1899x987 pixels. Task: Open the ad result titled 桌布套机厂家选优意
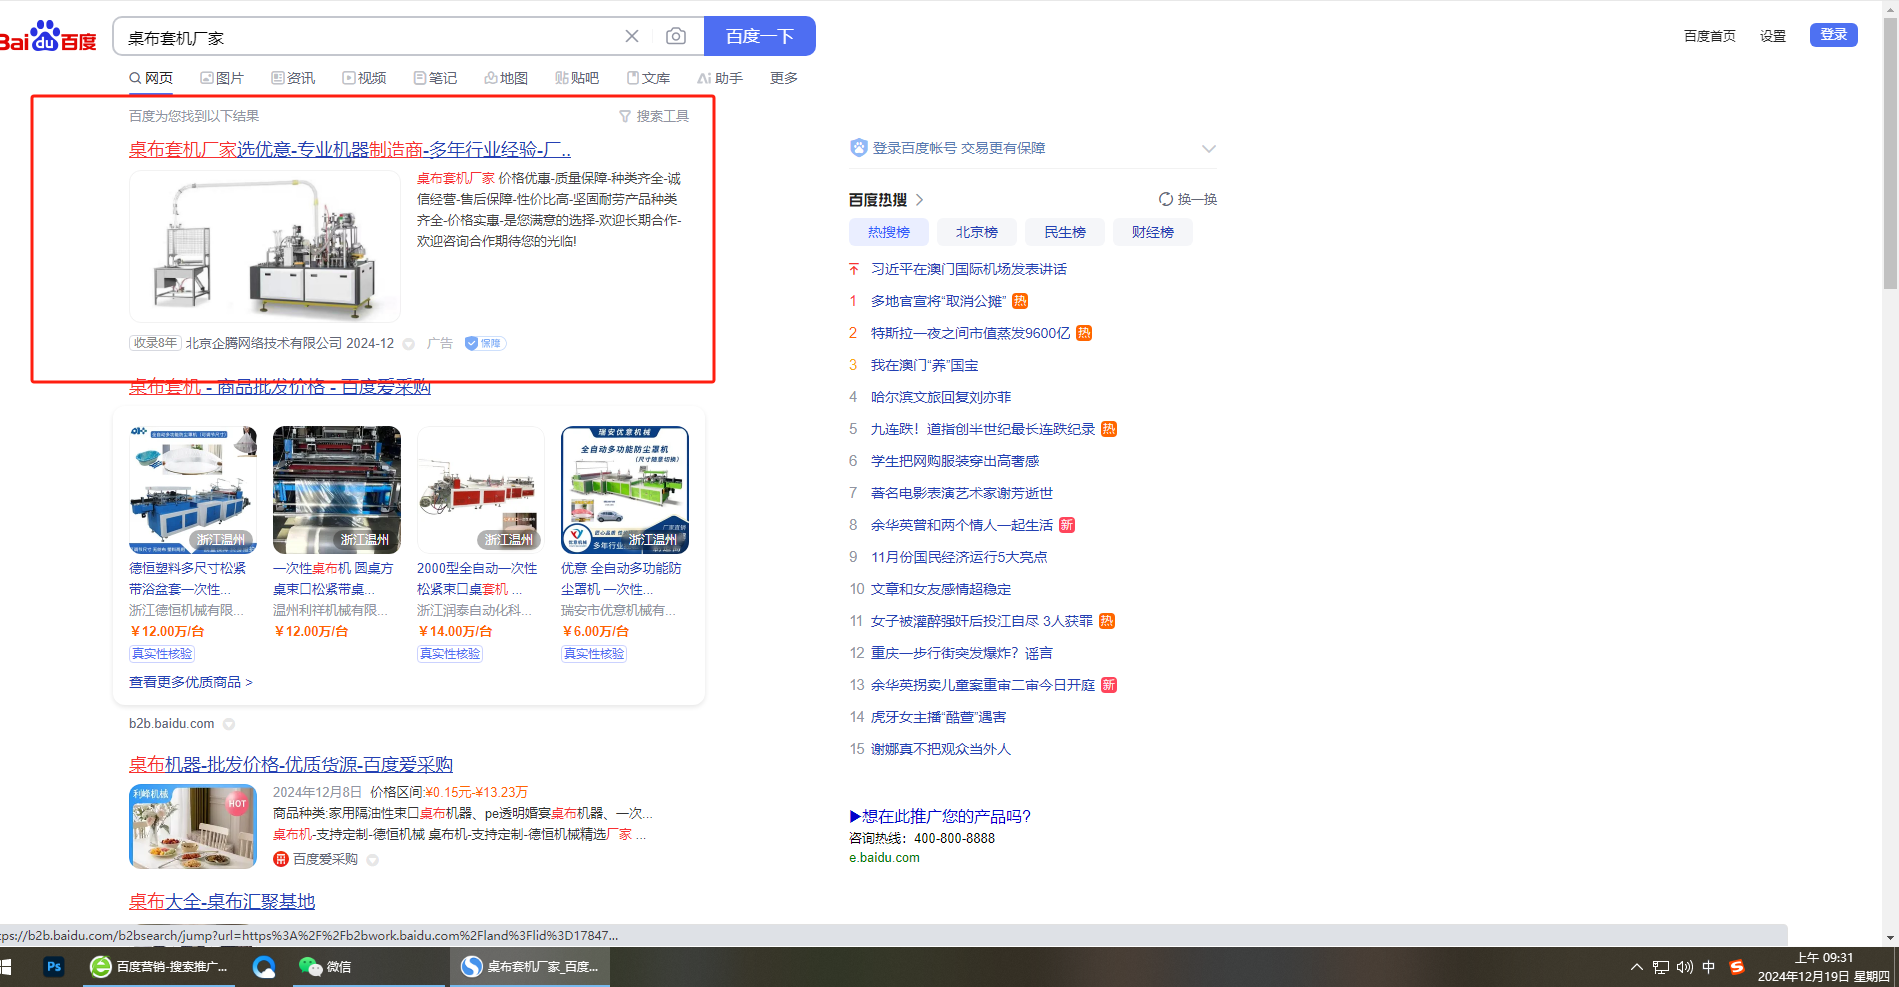[350, 150]
